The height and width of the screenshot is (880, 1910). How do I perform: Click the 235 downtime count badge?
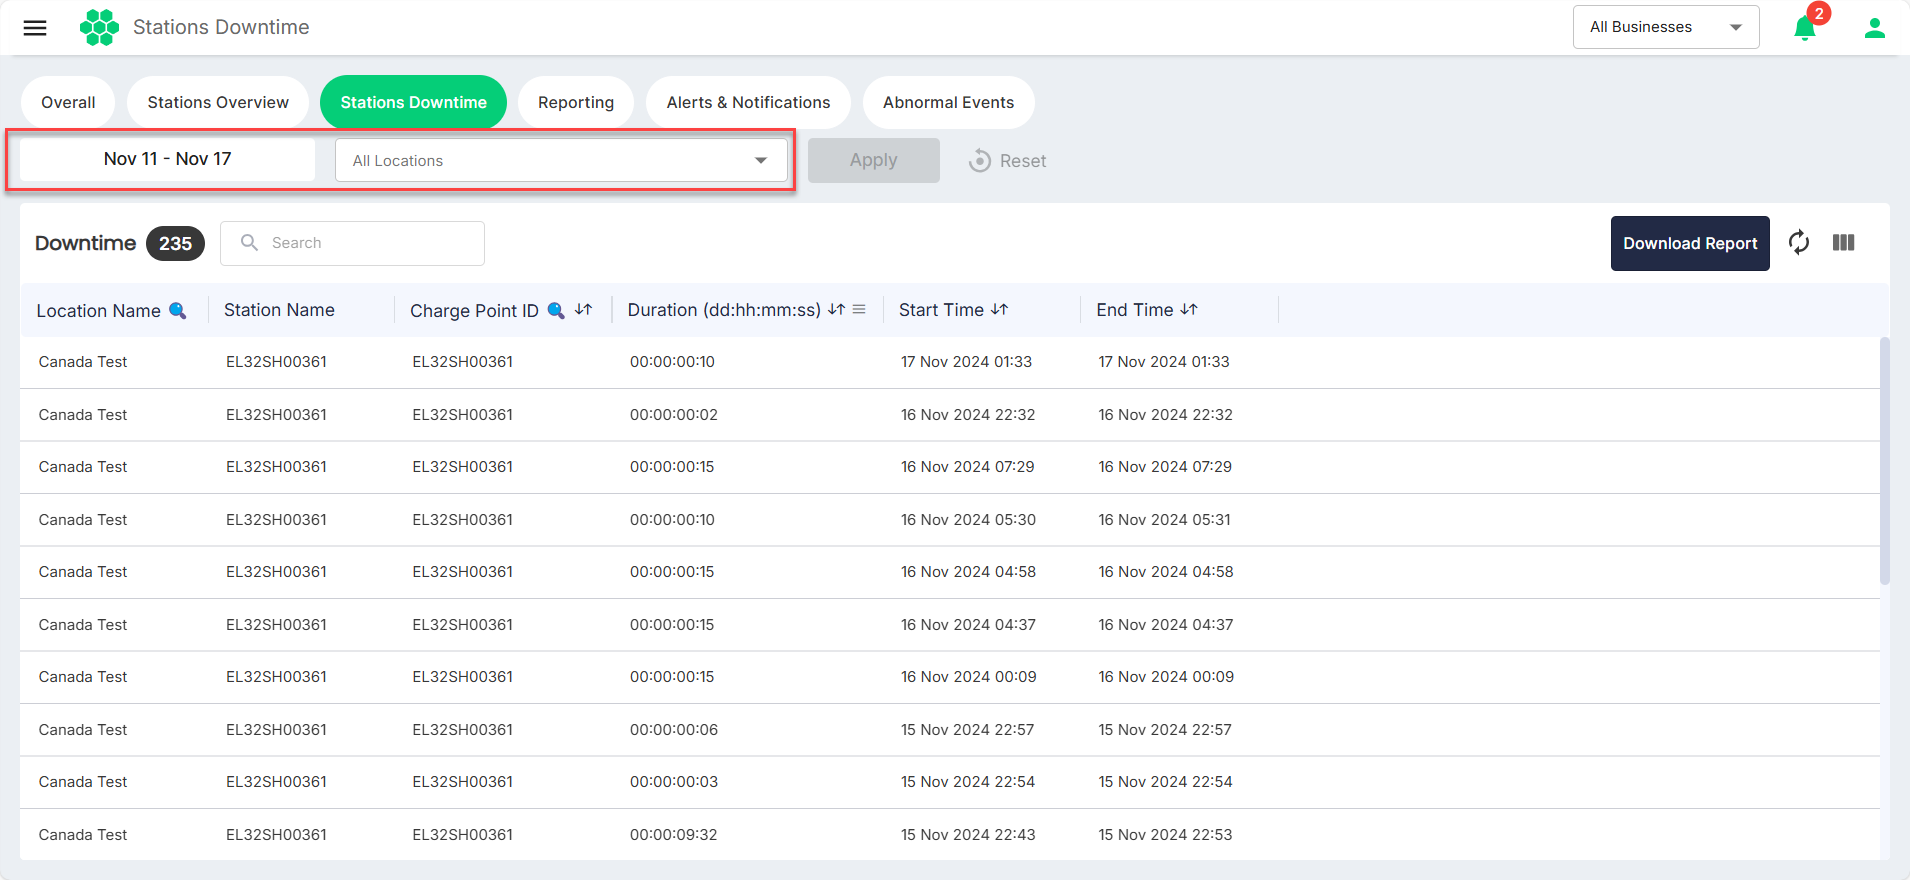click(175, 243)
